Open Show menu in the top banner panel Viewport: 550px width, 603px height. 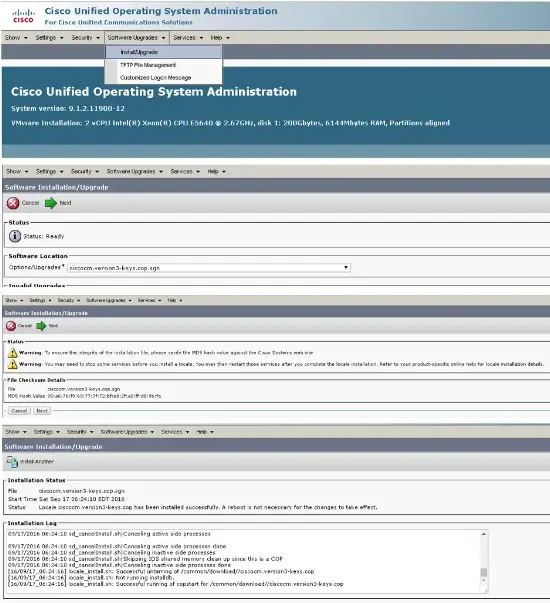(x=16, y=38)
